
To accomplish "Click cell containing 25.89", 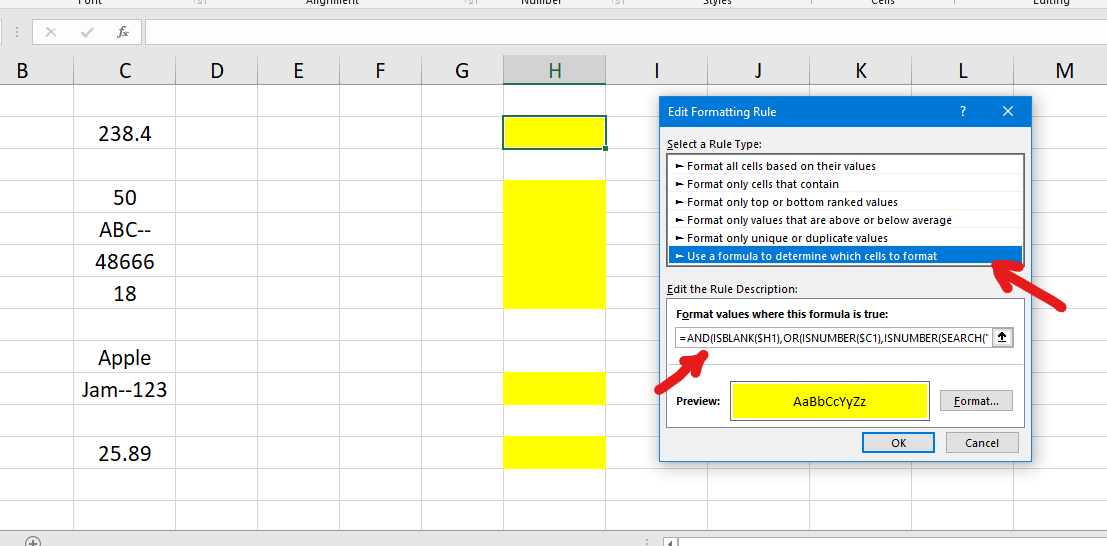I will point(124,453).
